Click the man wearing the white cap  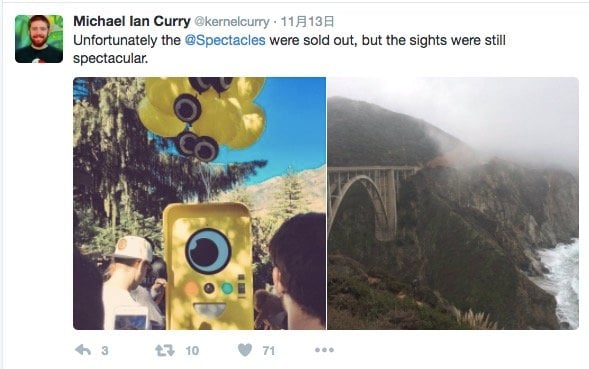128,282
